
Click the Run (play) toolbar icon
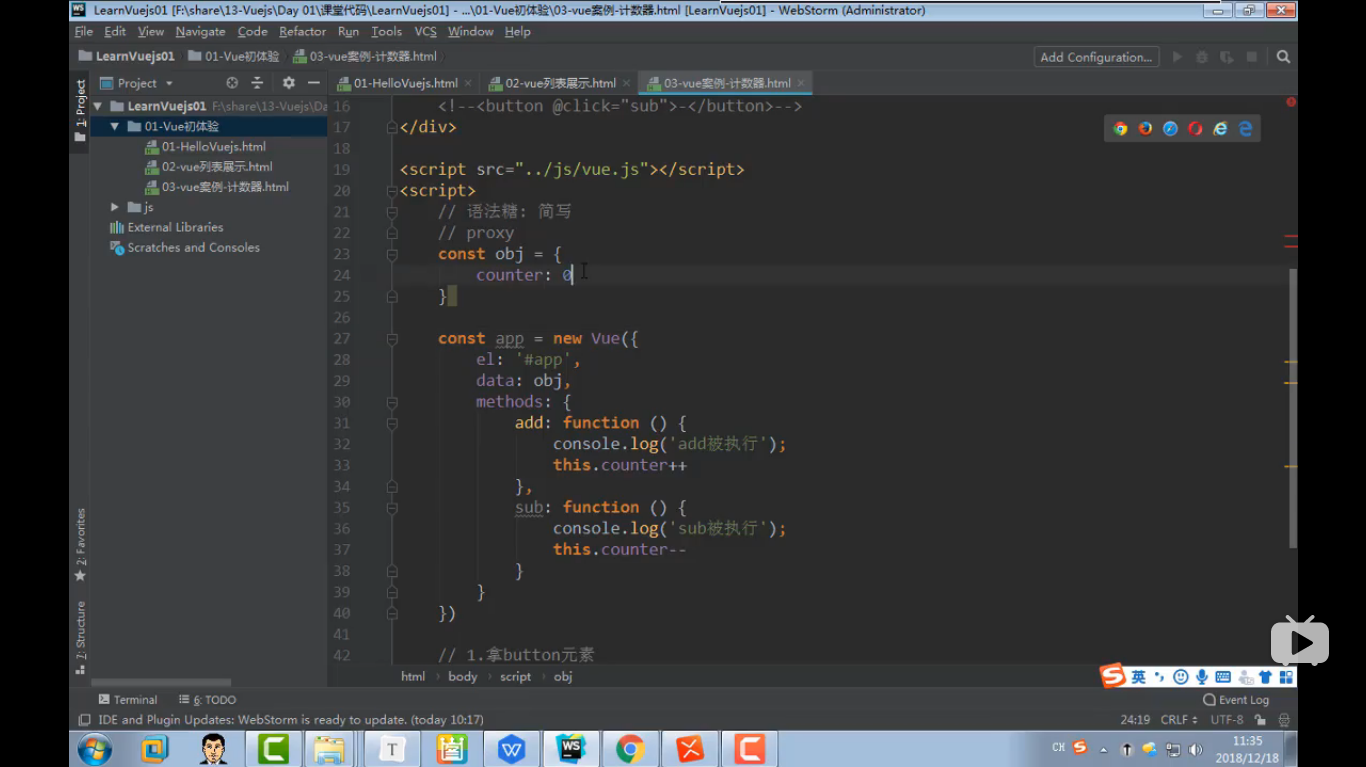[x=1177, y=57]
